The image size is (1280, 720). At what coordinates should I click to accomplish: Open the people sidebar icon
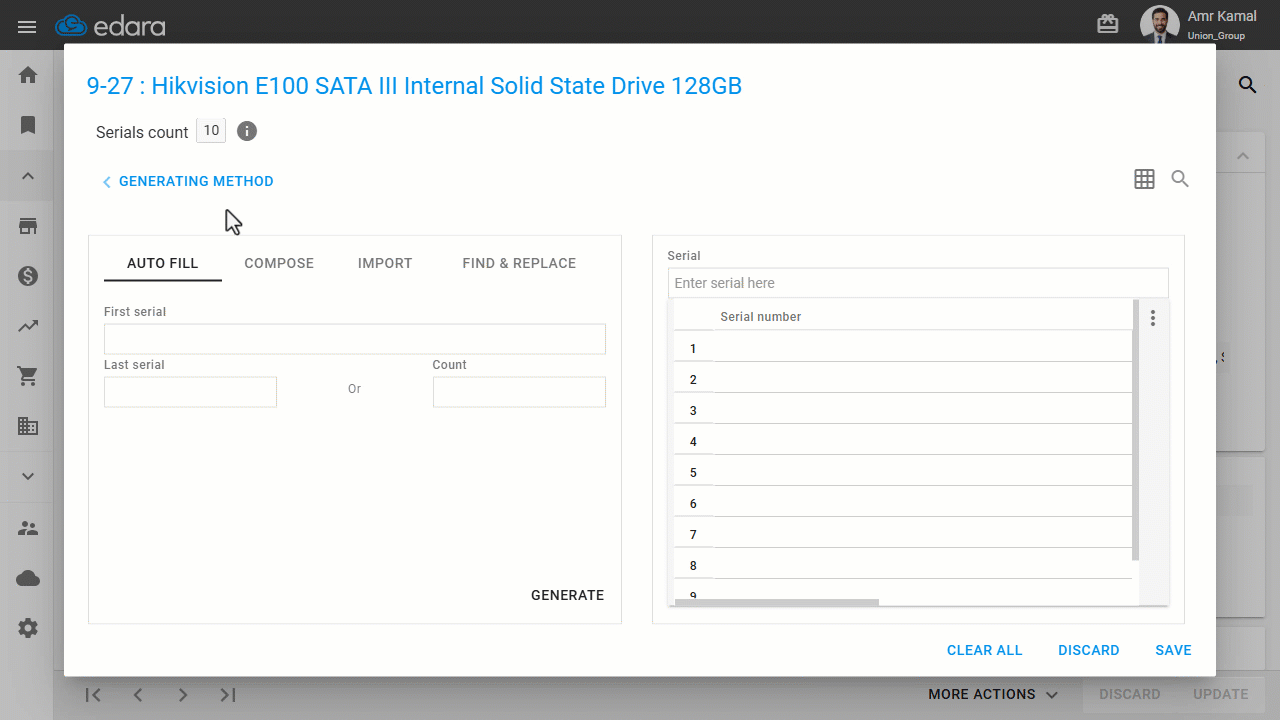(28, 528)
